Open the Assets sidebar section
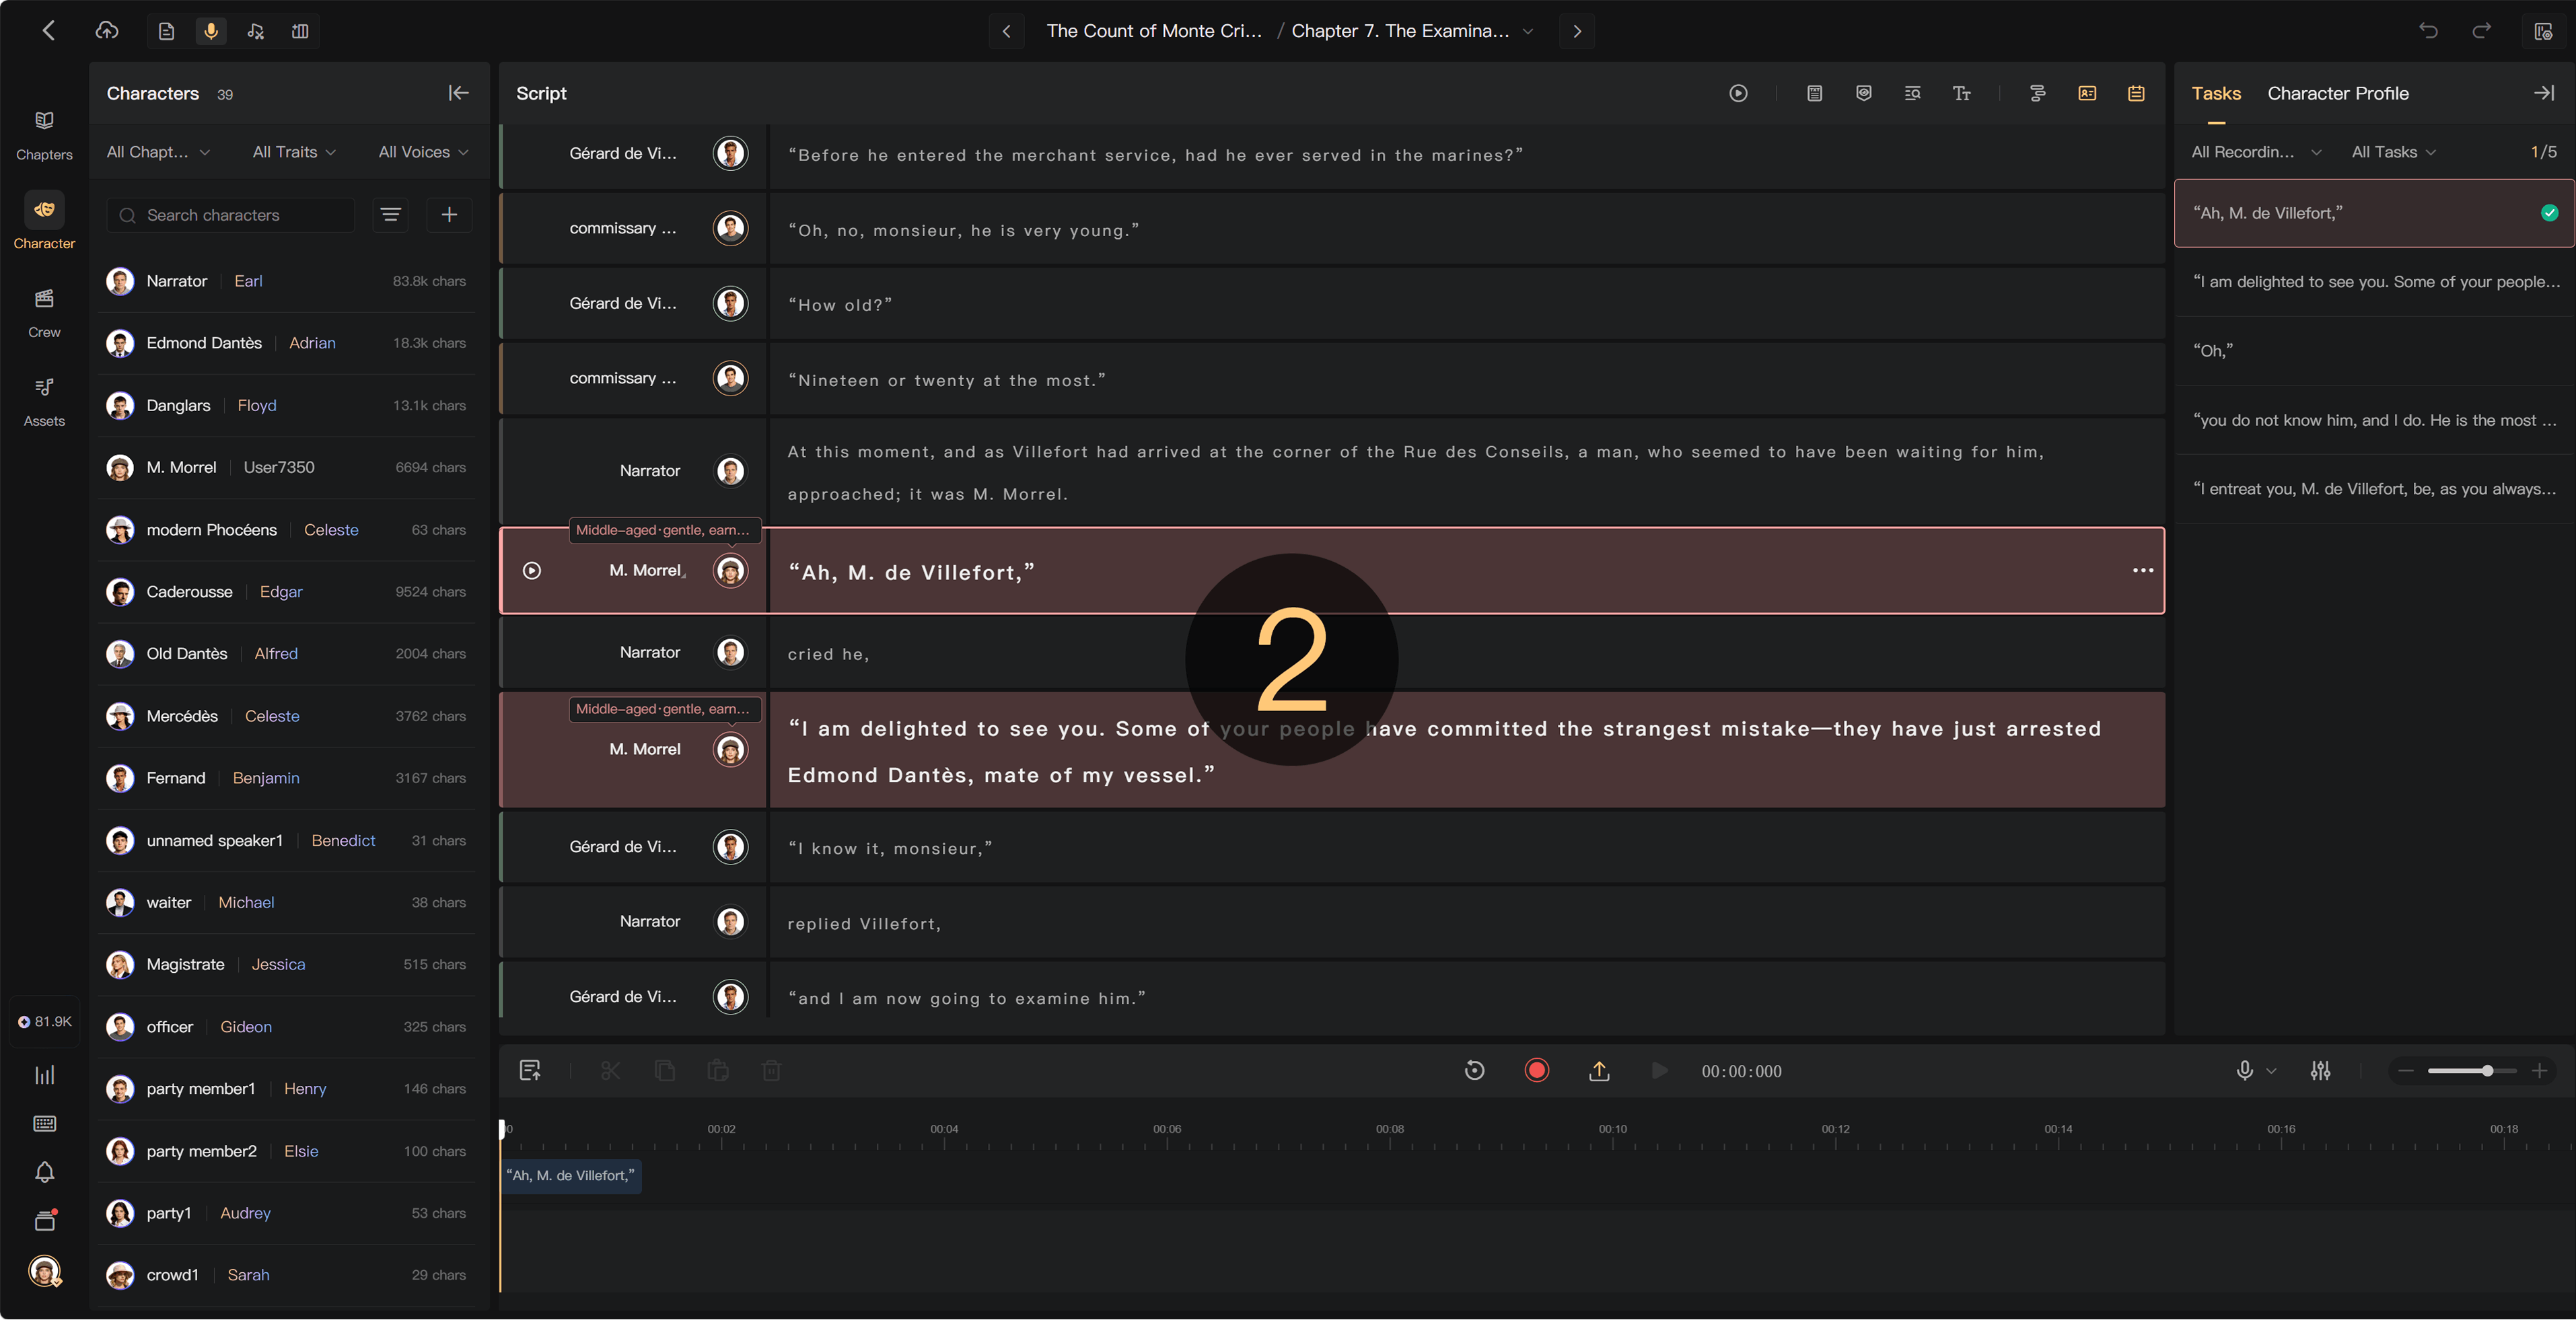This screenshot has width=2576, height=1320. pyautogui.click(x=44, y=401)
